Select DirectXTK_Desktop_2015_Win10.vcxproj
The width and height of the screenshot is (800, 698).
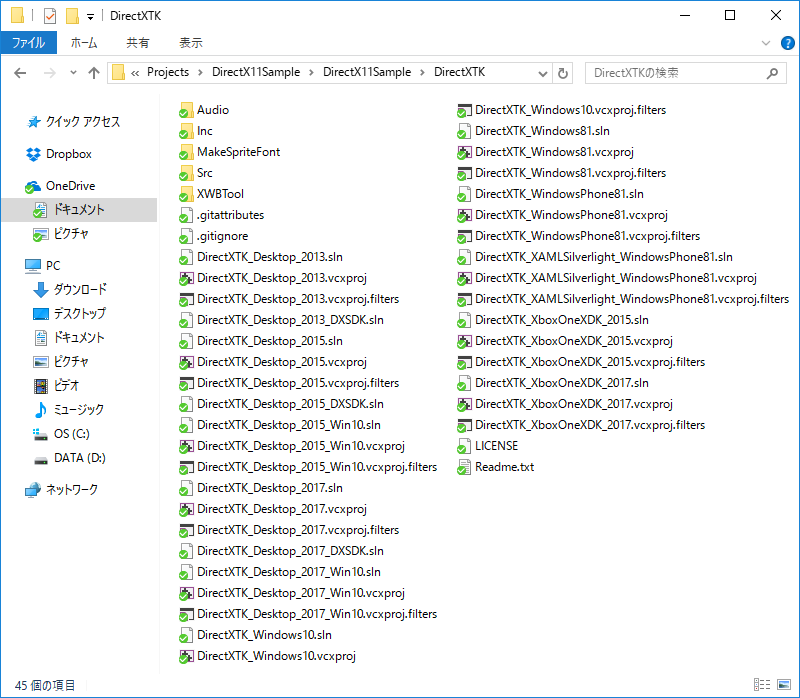[292, 446]
